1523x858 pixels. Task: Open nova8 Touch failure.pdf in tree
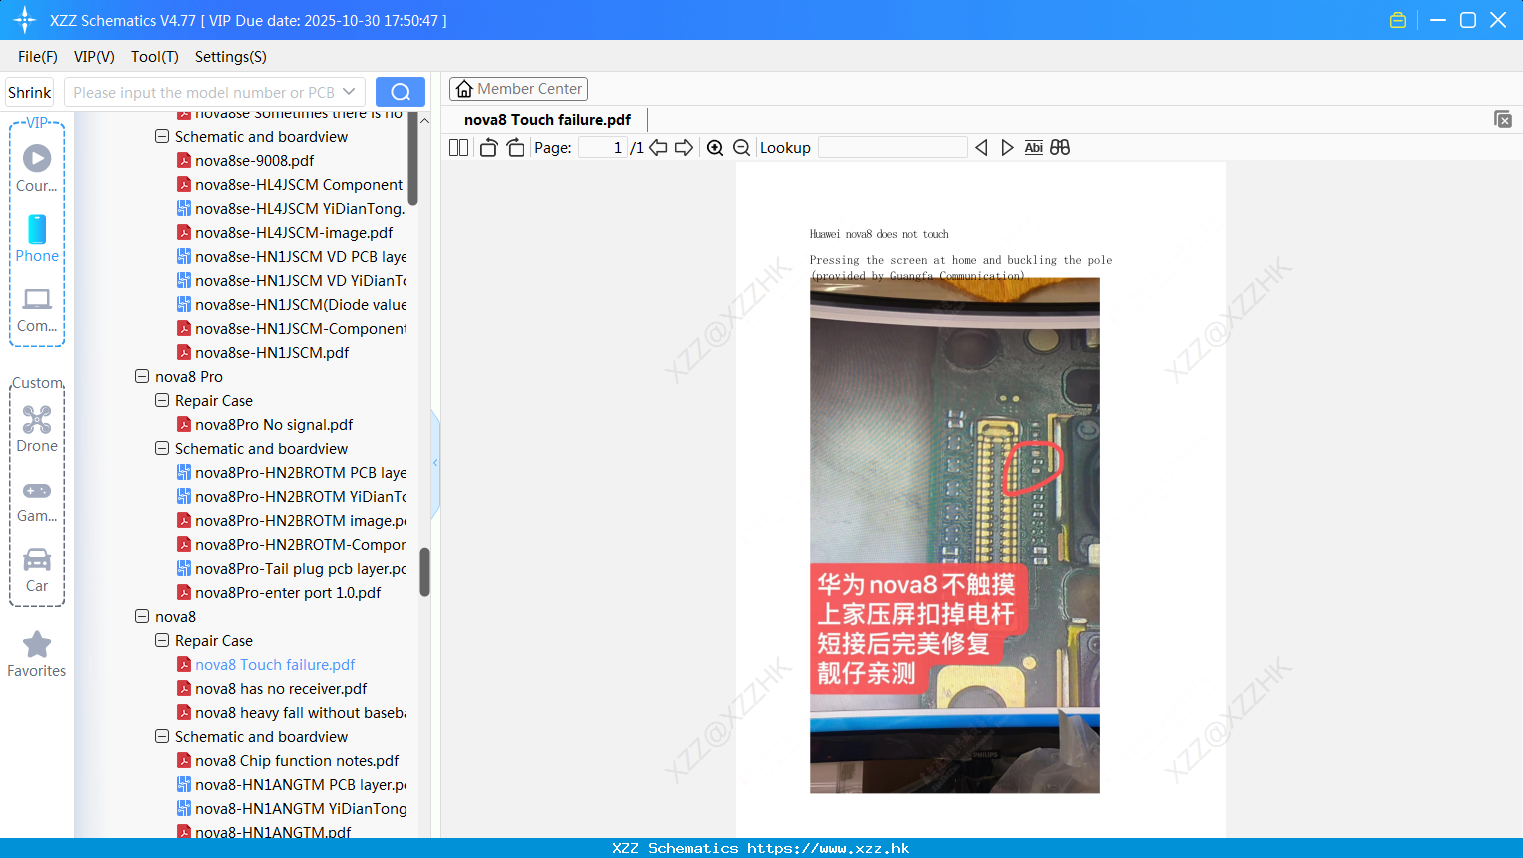click(275, 664)
